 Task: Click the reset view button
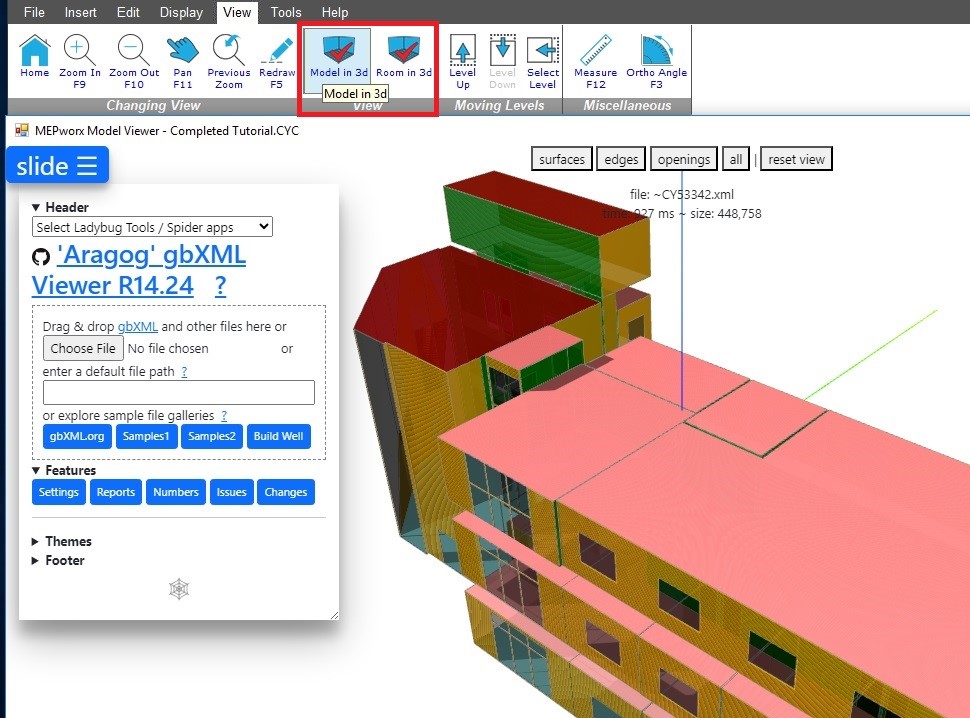click(x=795, y=158)
